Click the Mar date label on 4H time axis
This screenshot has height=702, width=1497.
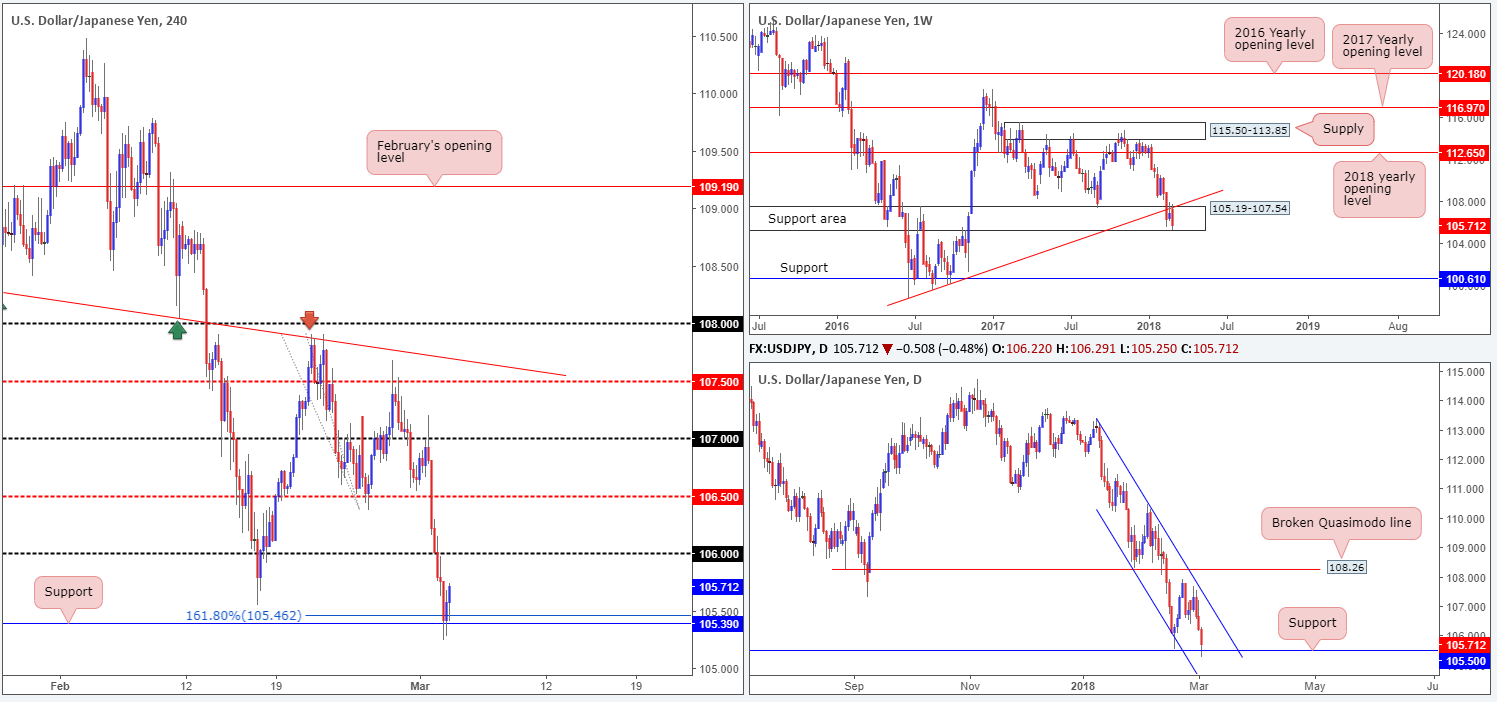point(420,687)
